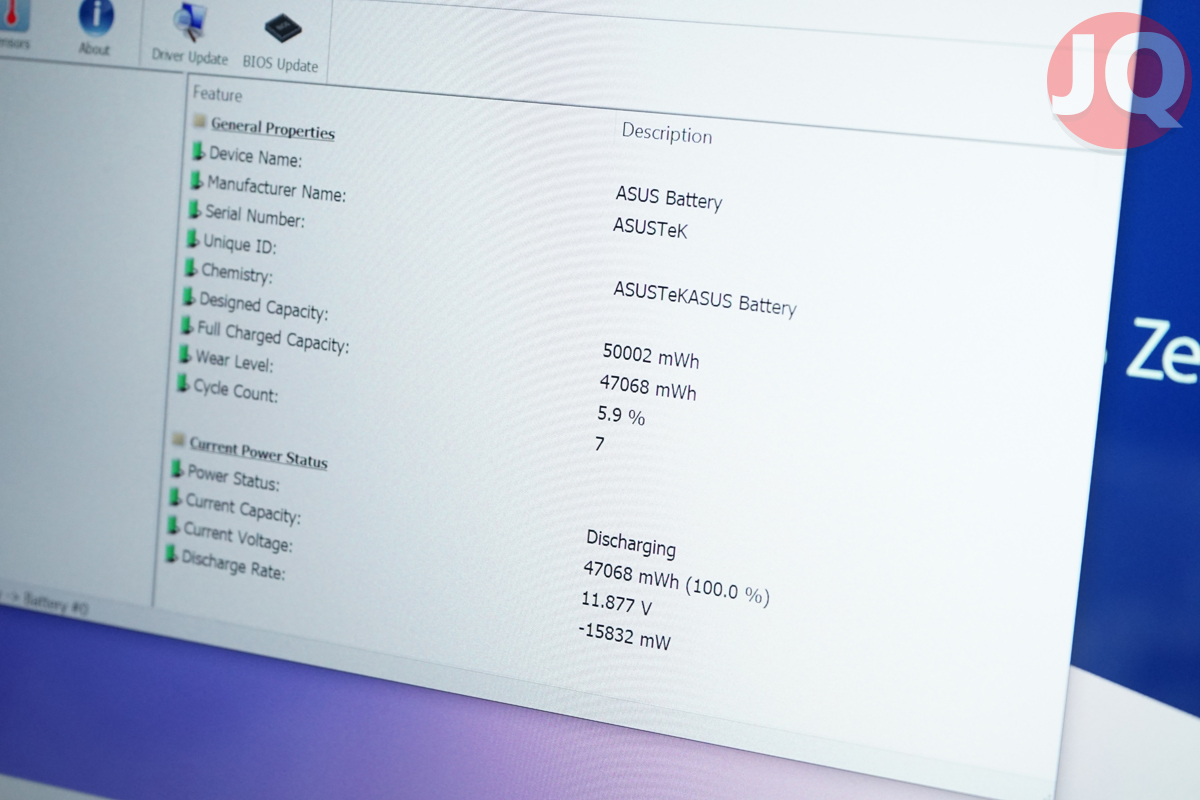Screen dimensions: 1200x800
Task: Click the 'Manufacturer Name:' label
Action: [x=276, y=189]
